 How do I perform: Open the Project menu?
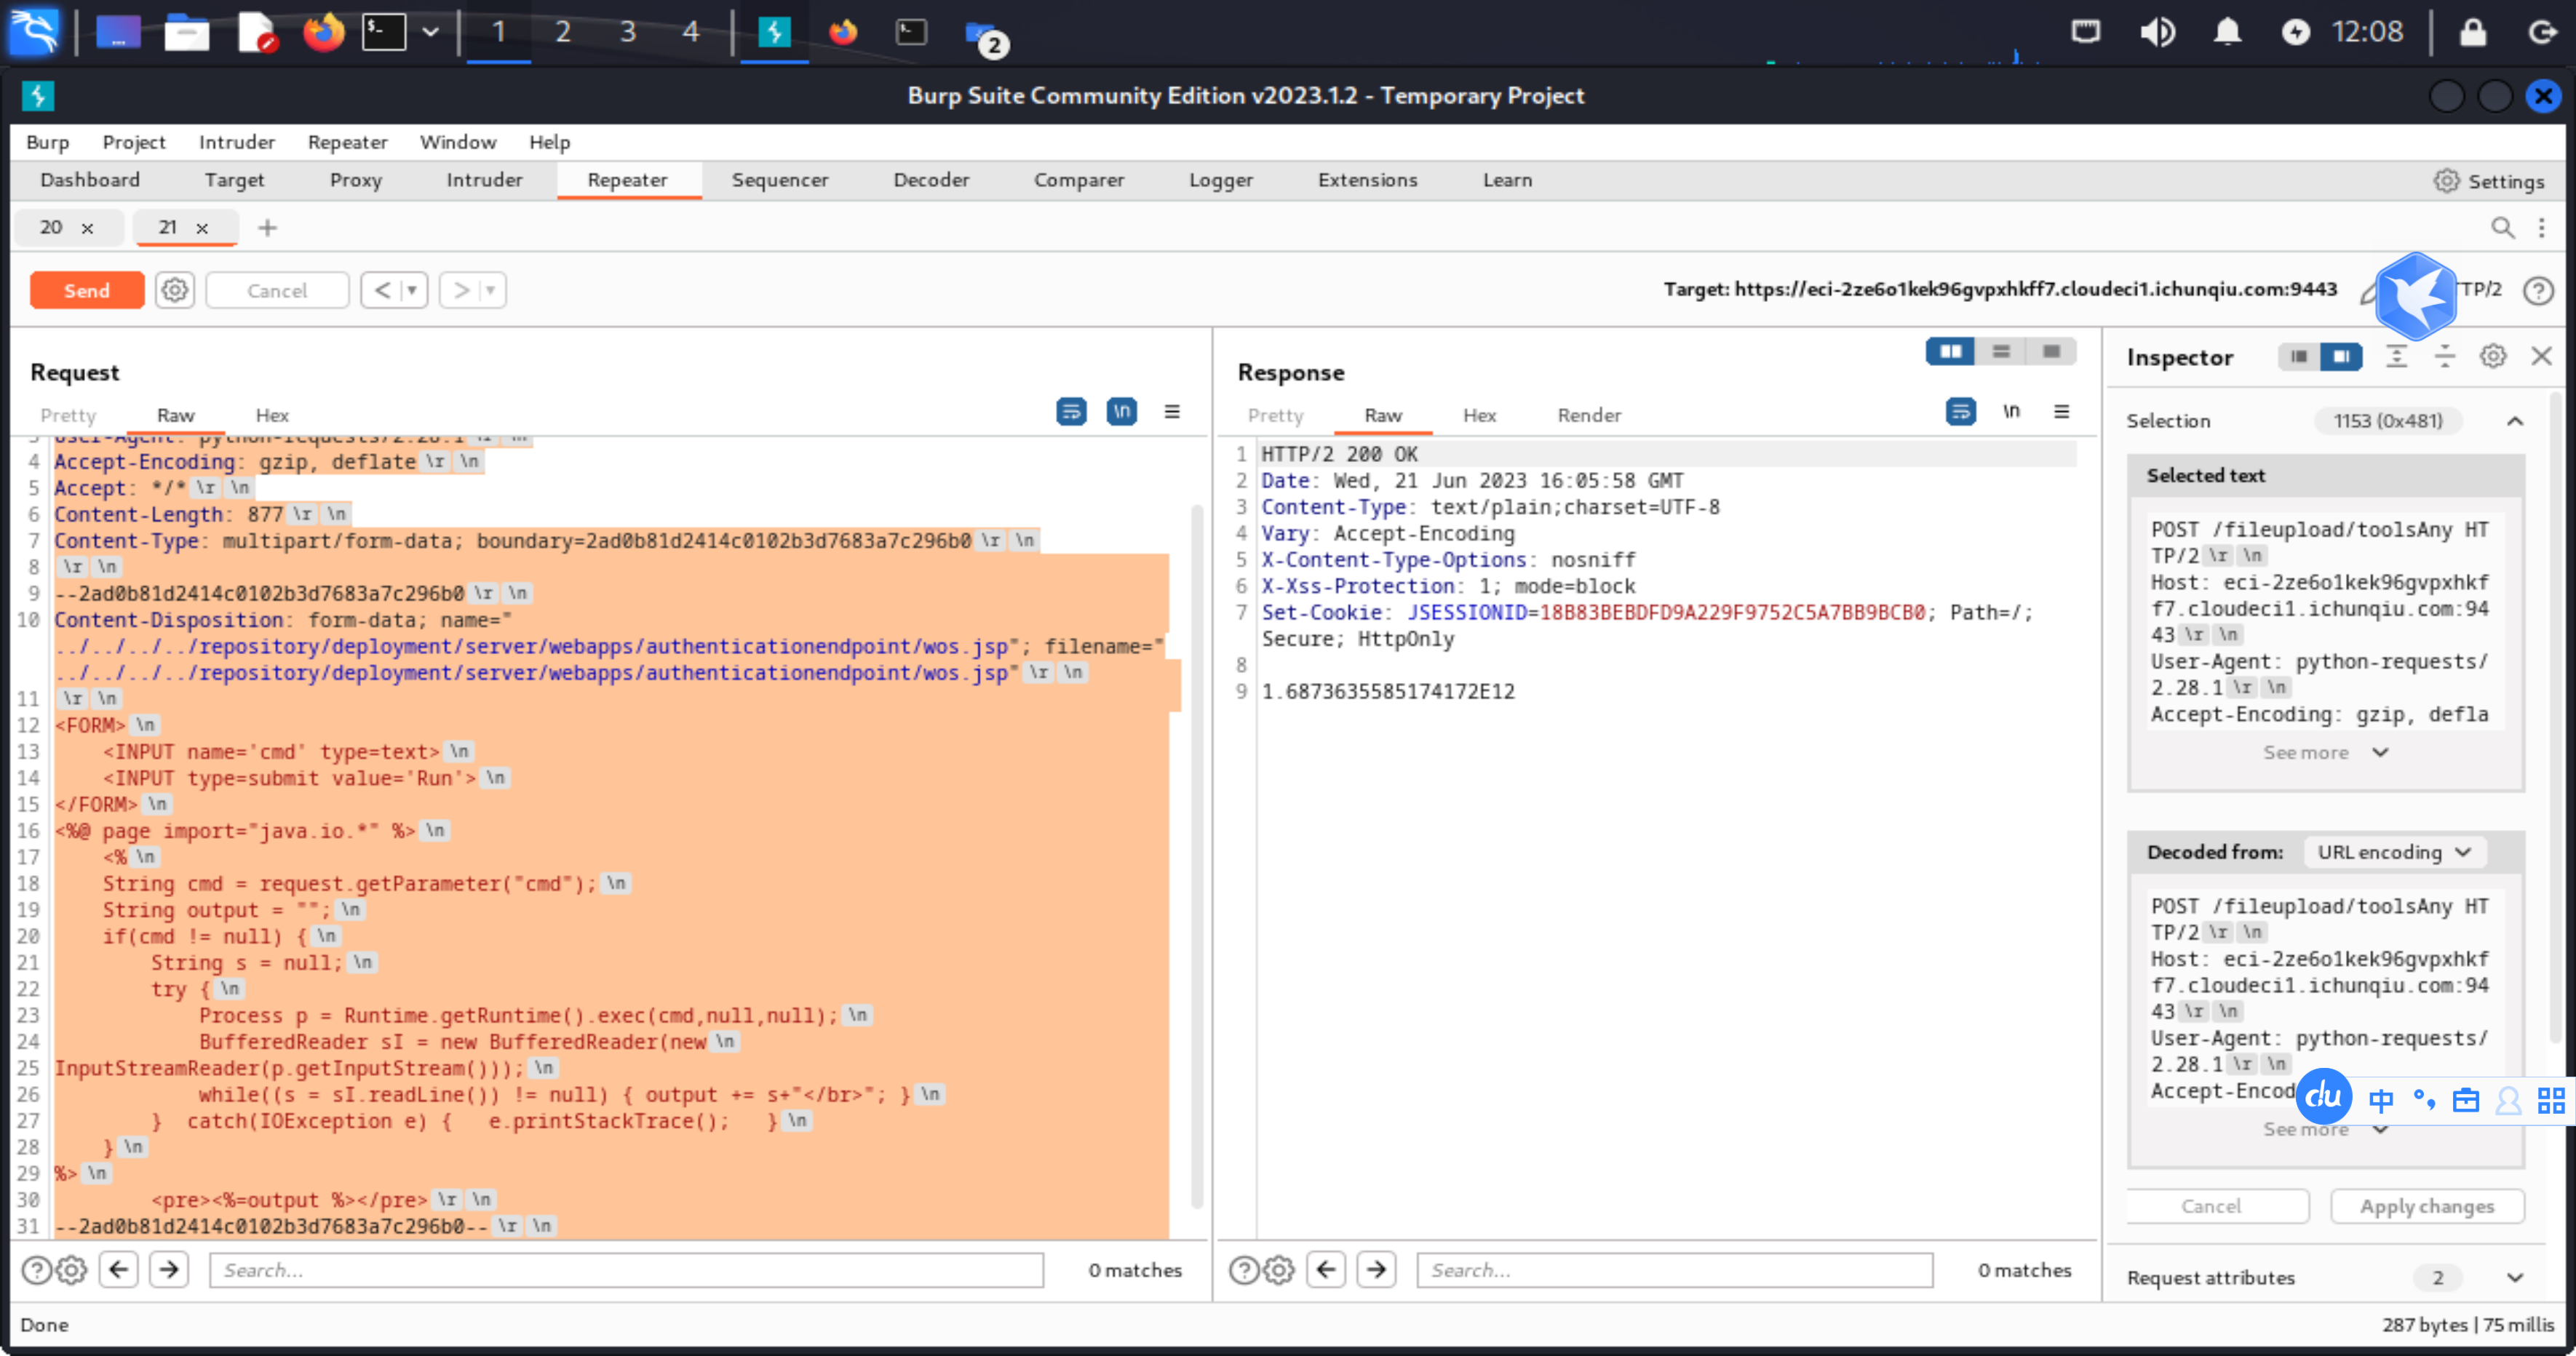pos(133,142)
